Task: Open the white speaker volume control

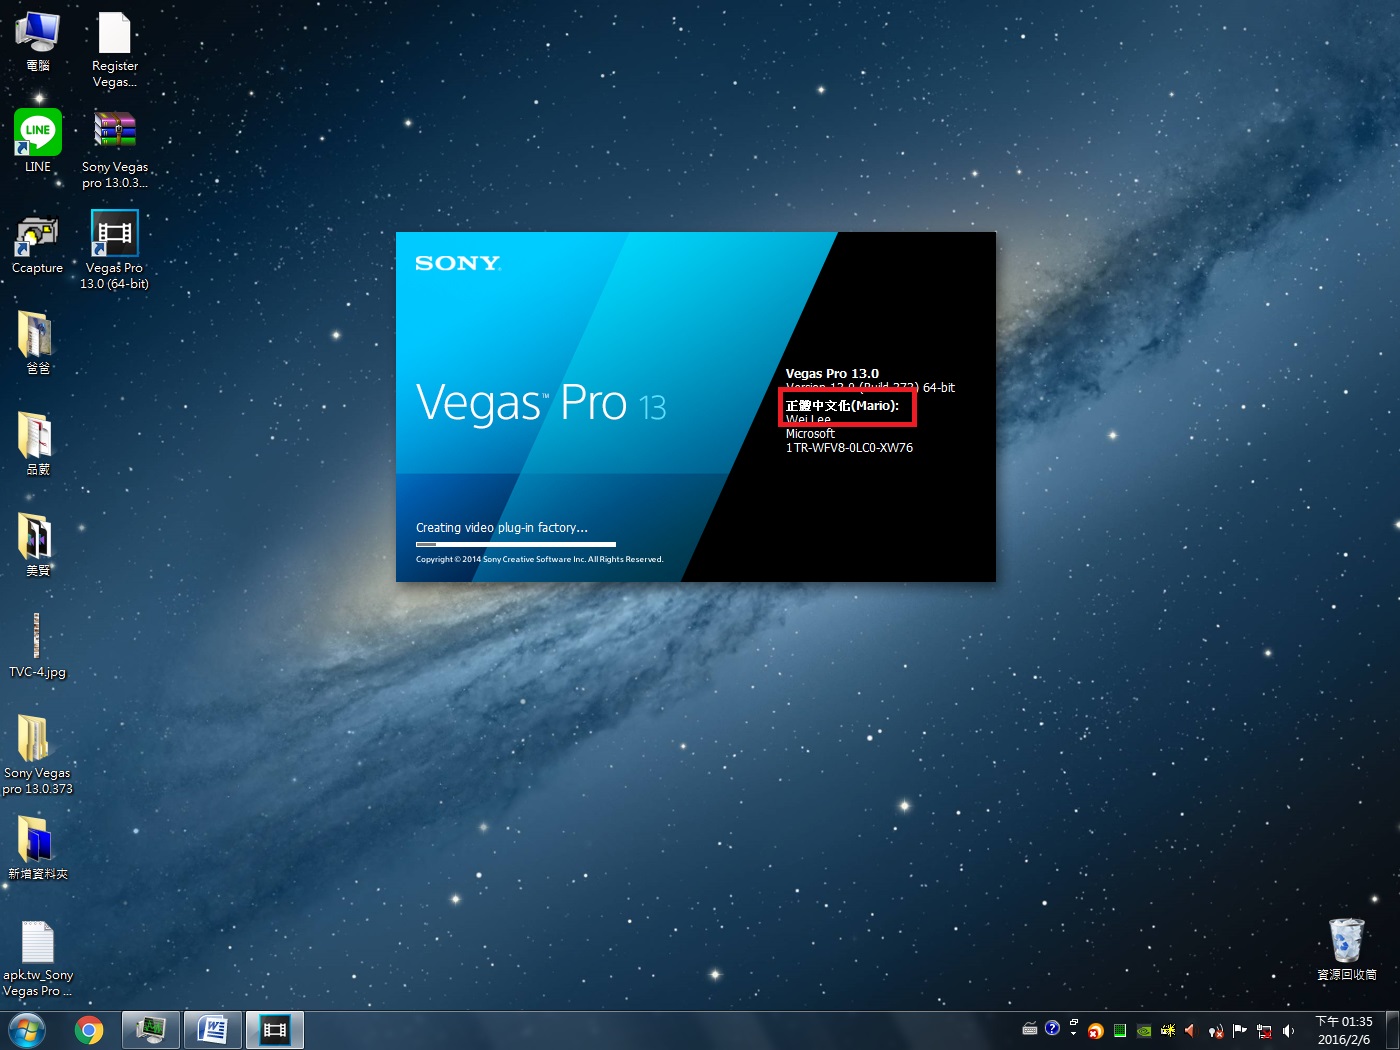Action: (x=1288, y=1030)
